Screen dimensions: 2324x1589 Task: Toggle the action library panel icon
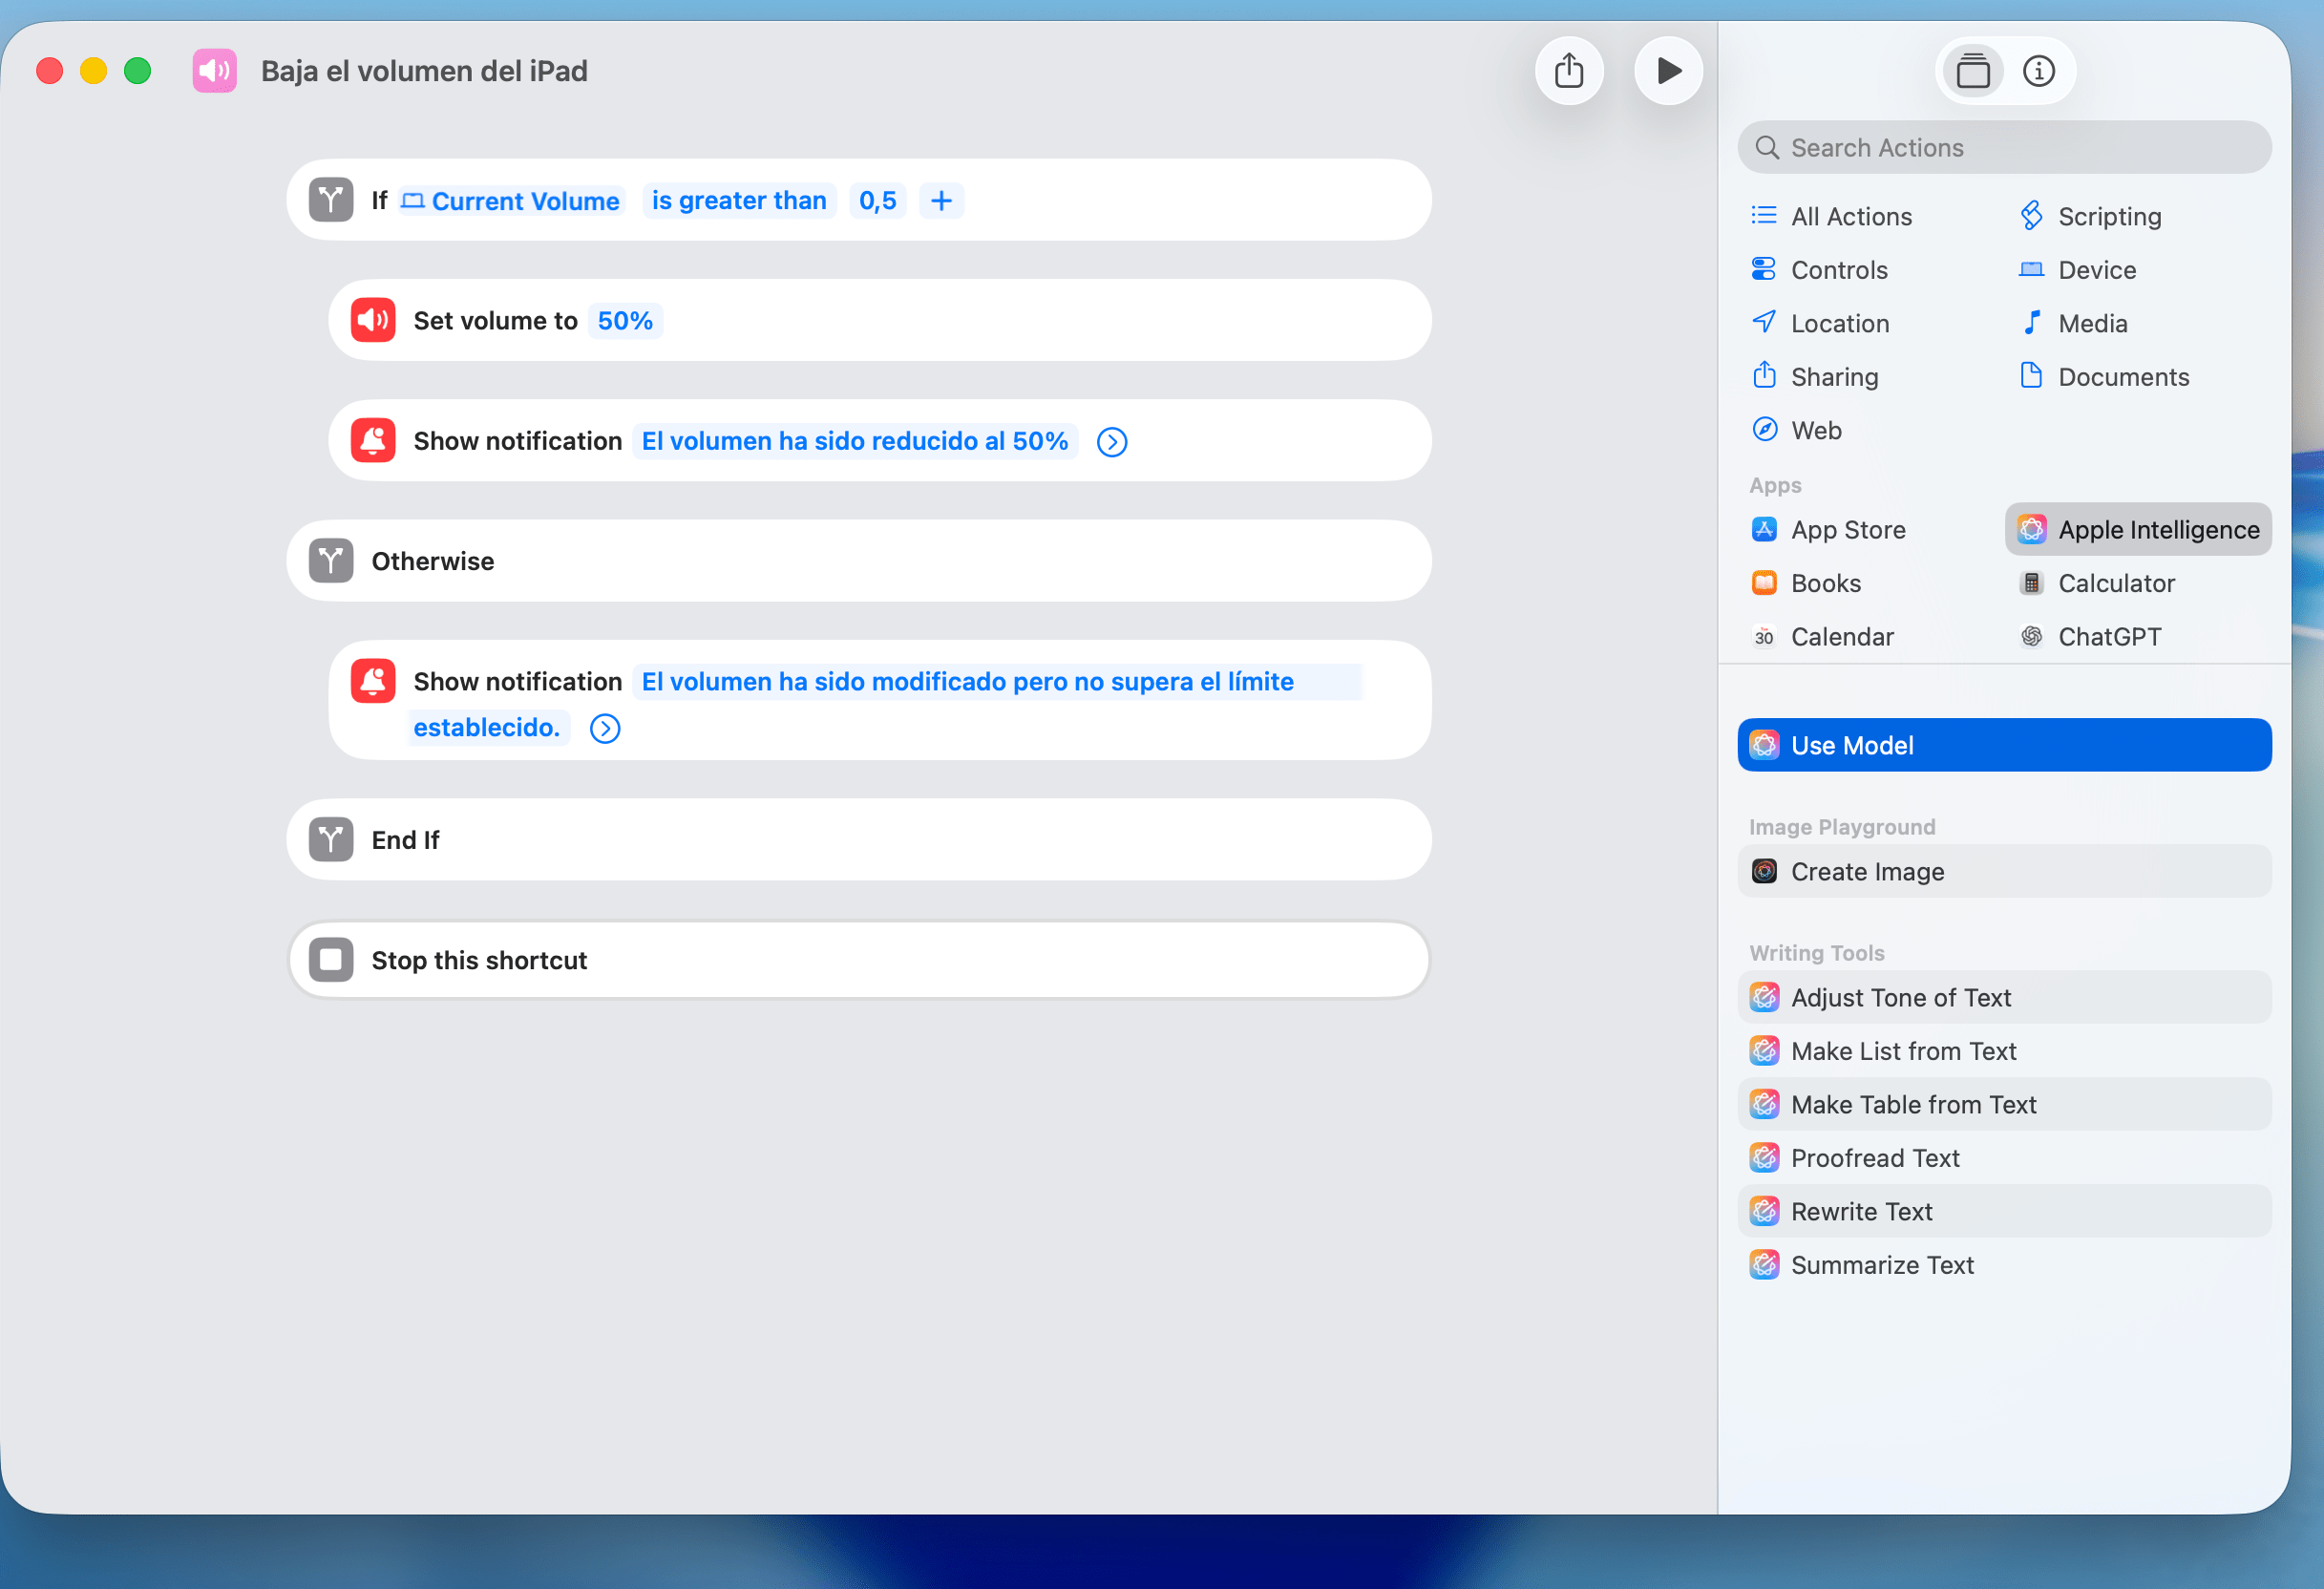(x=1972, y=71)
